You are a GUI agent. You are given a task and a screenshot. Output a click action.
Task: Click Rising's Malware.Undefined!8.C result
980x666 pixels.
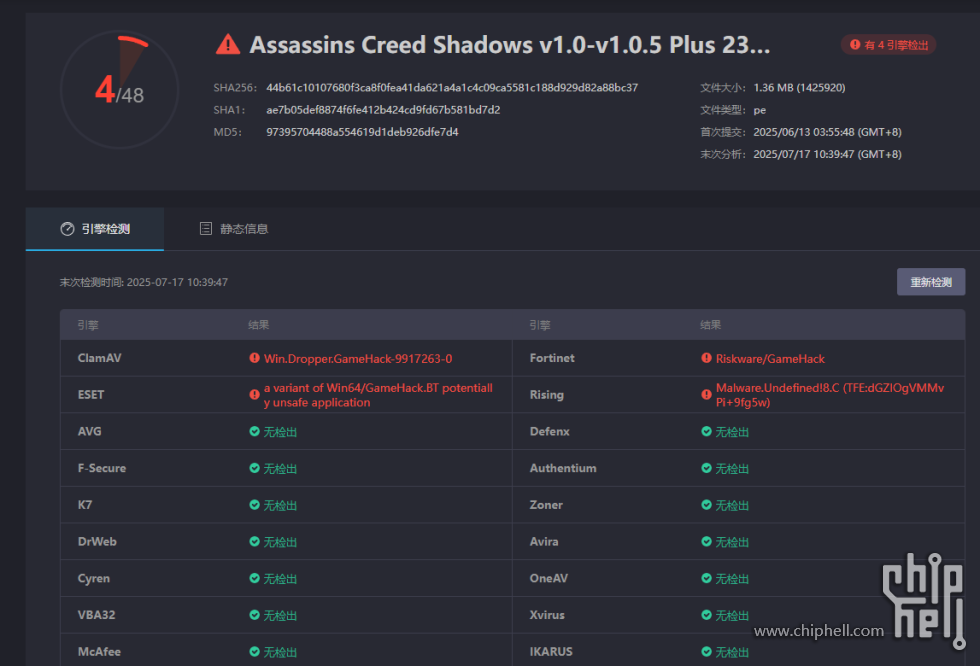click(830, 395)
